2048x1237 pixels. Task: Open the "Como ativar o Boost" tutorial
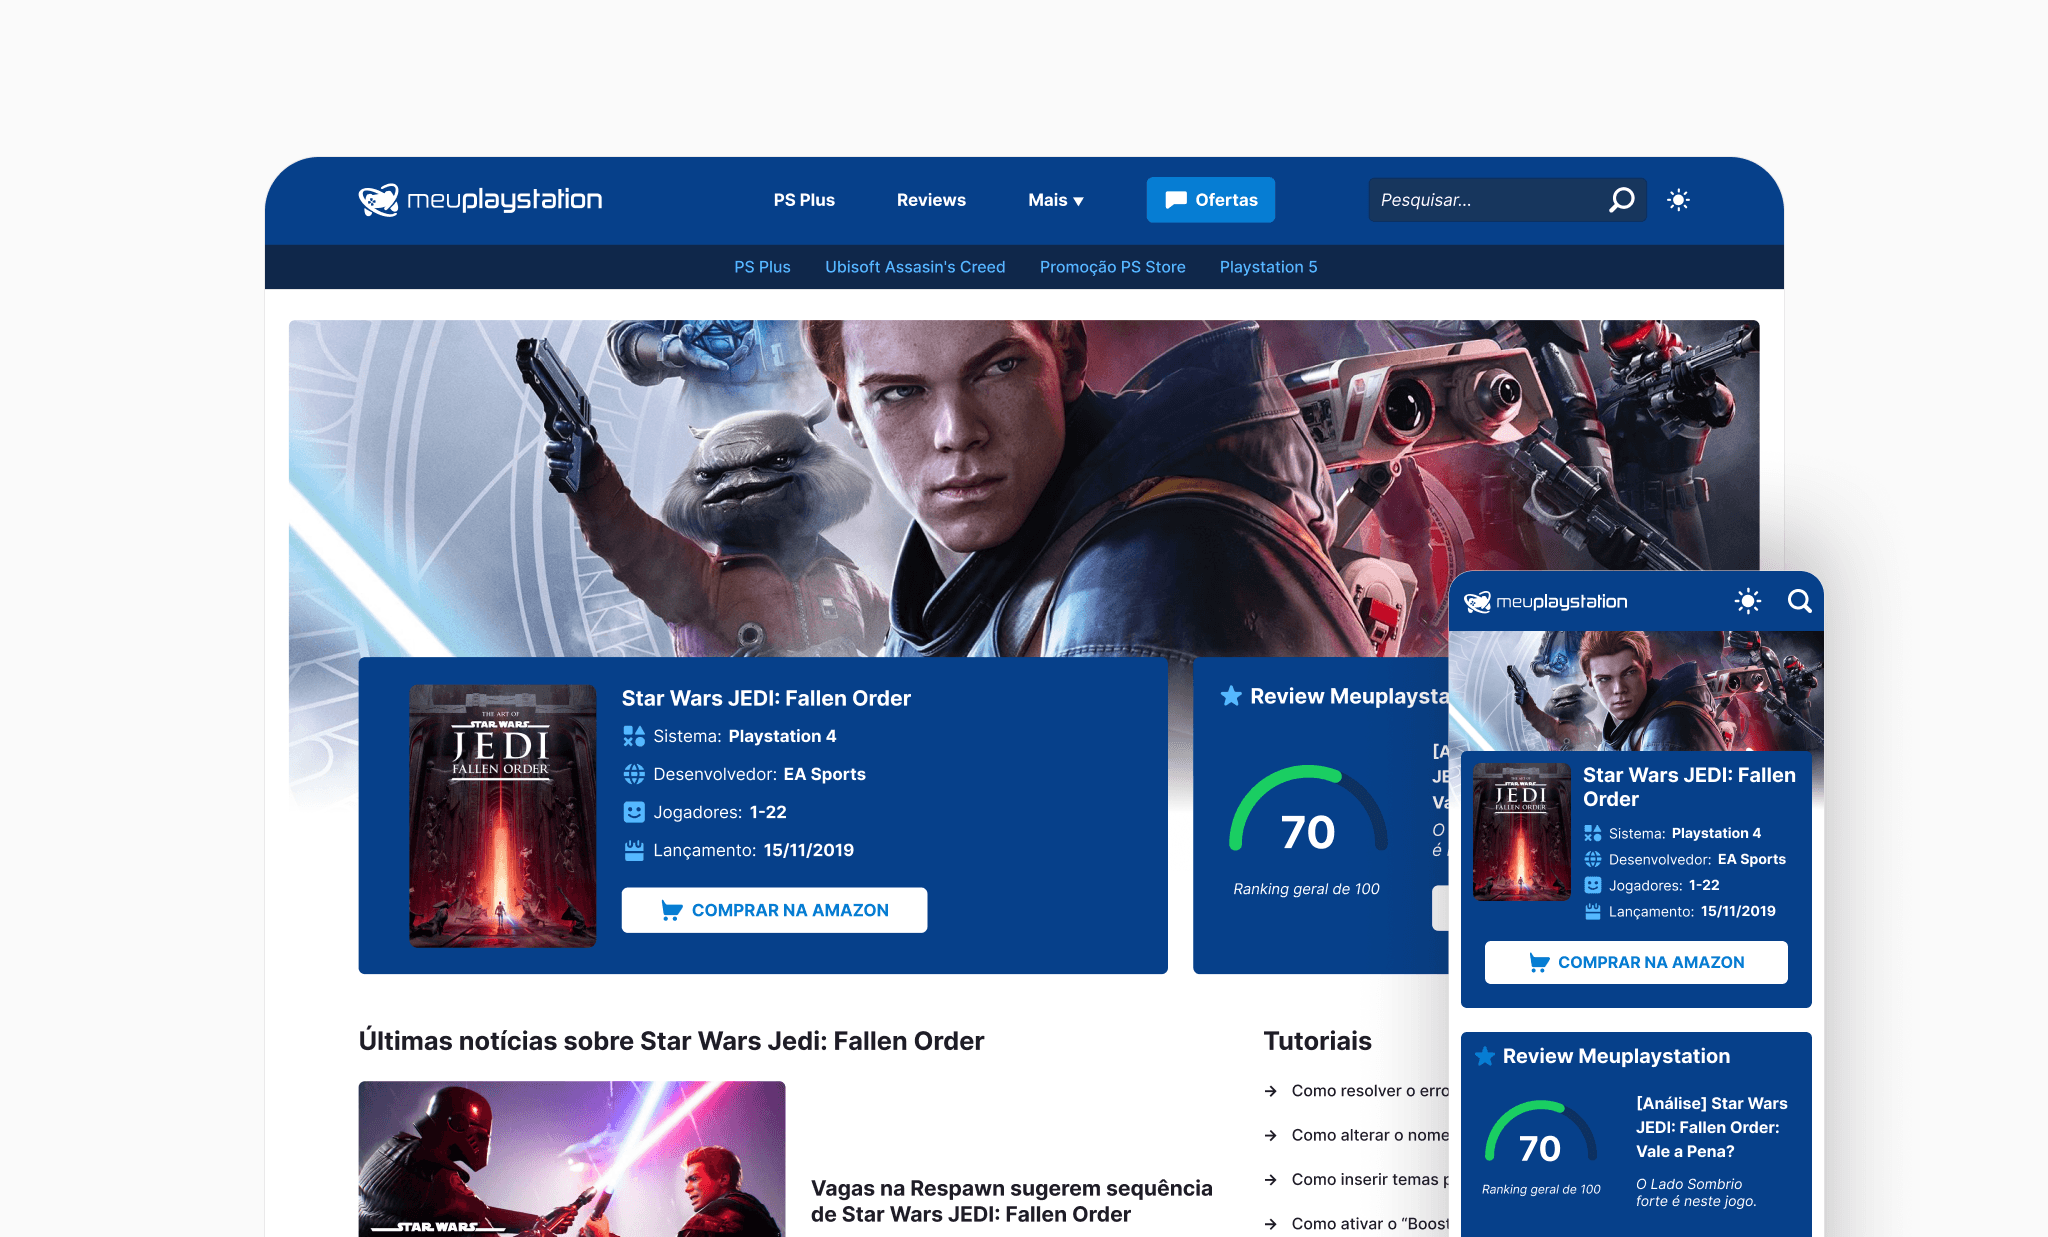(x=1370, y=1224)
